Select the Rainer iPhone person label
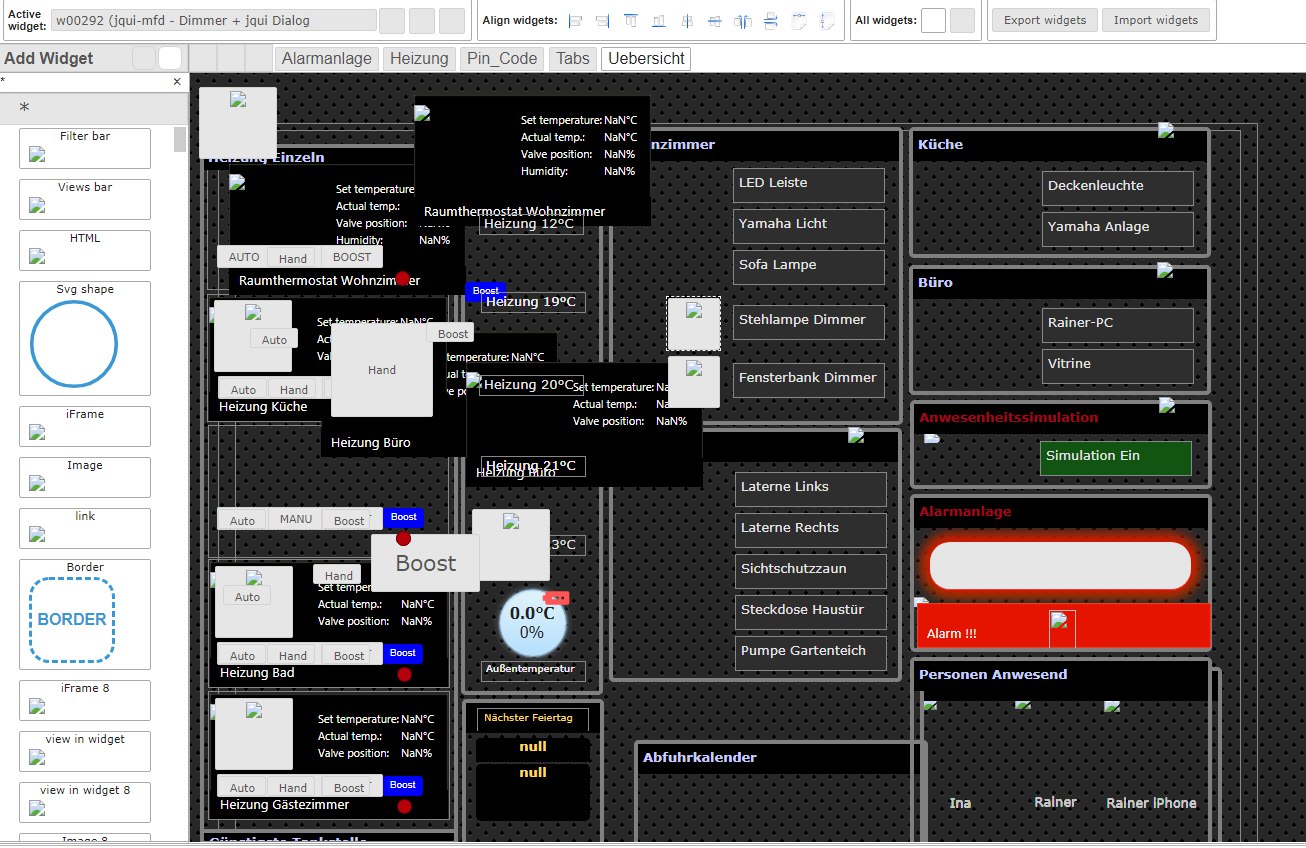The width and height of the screenshot is (1306, 848). (x=1151, y=803)
